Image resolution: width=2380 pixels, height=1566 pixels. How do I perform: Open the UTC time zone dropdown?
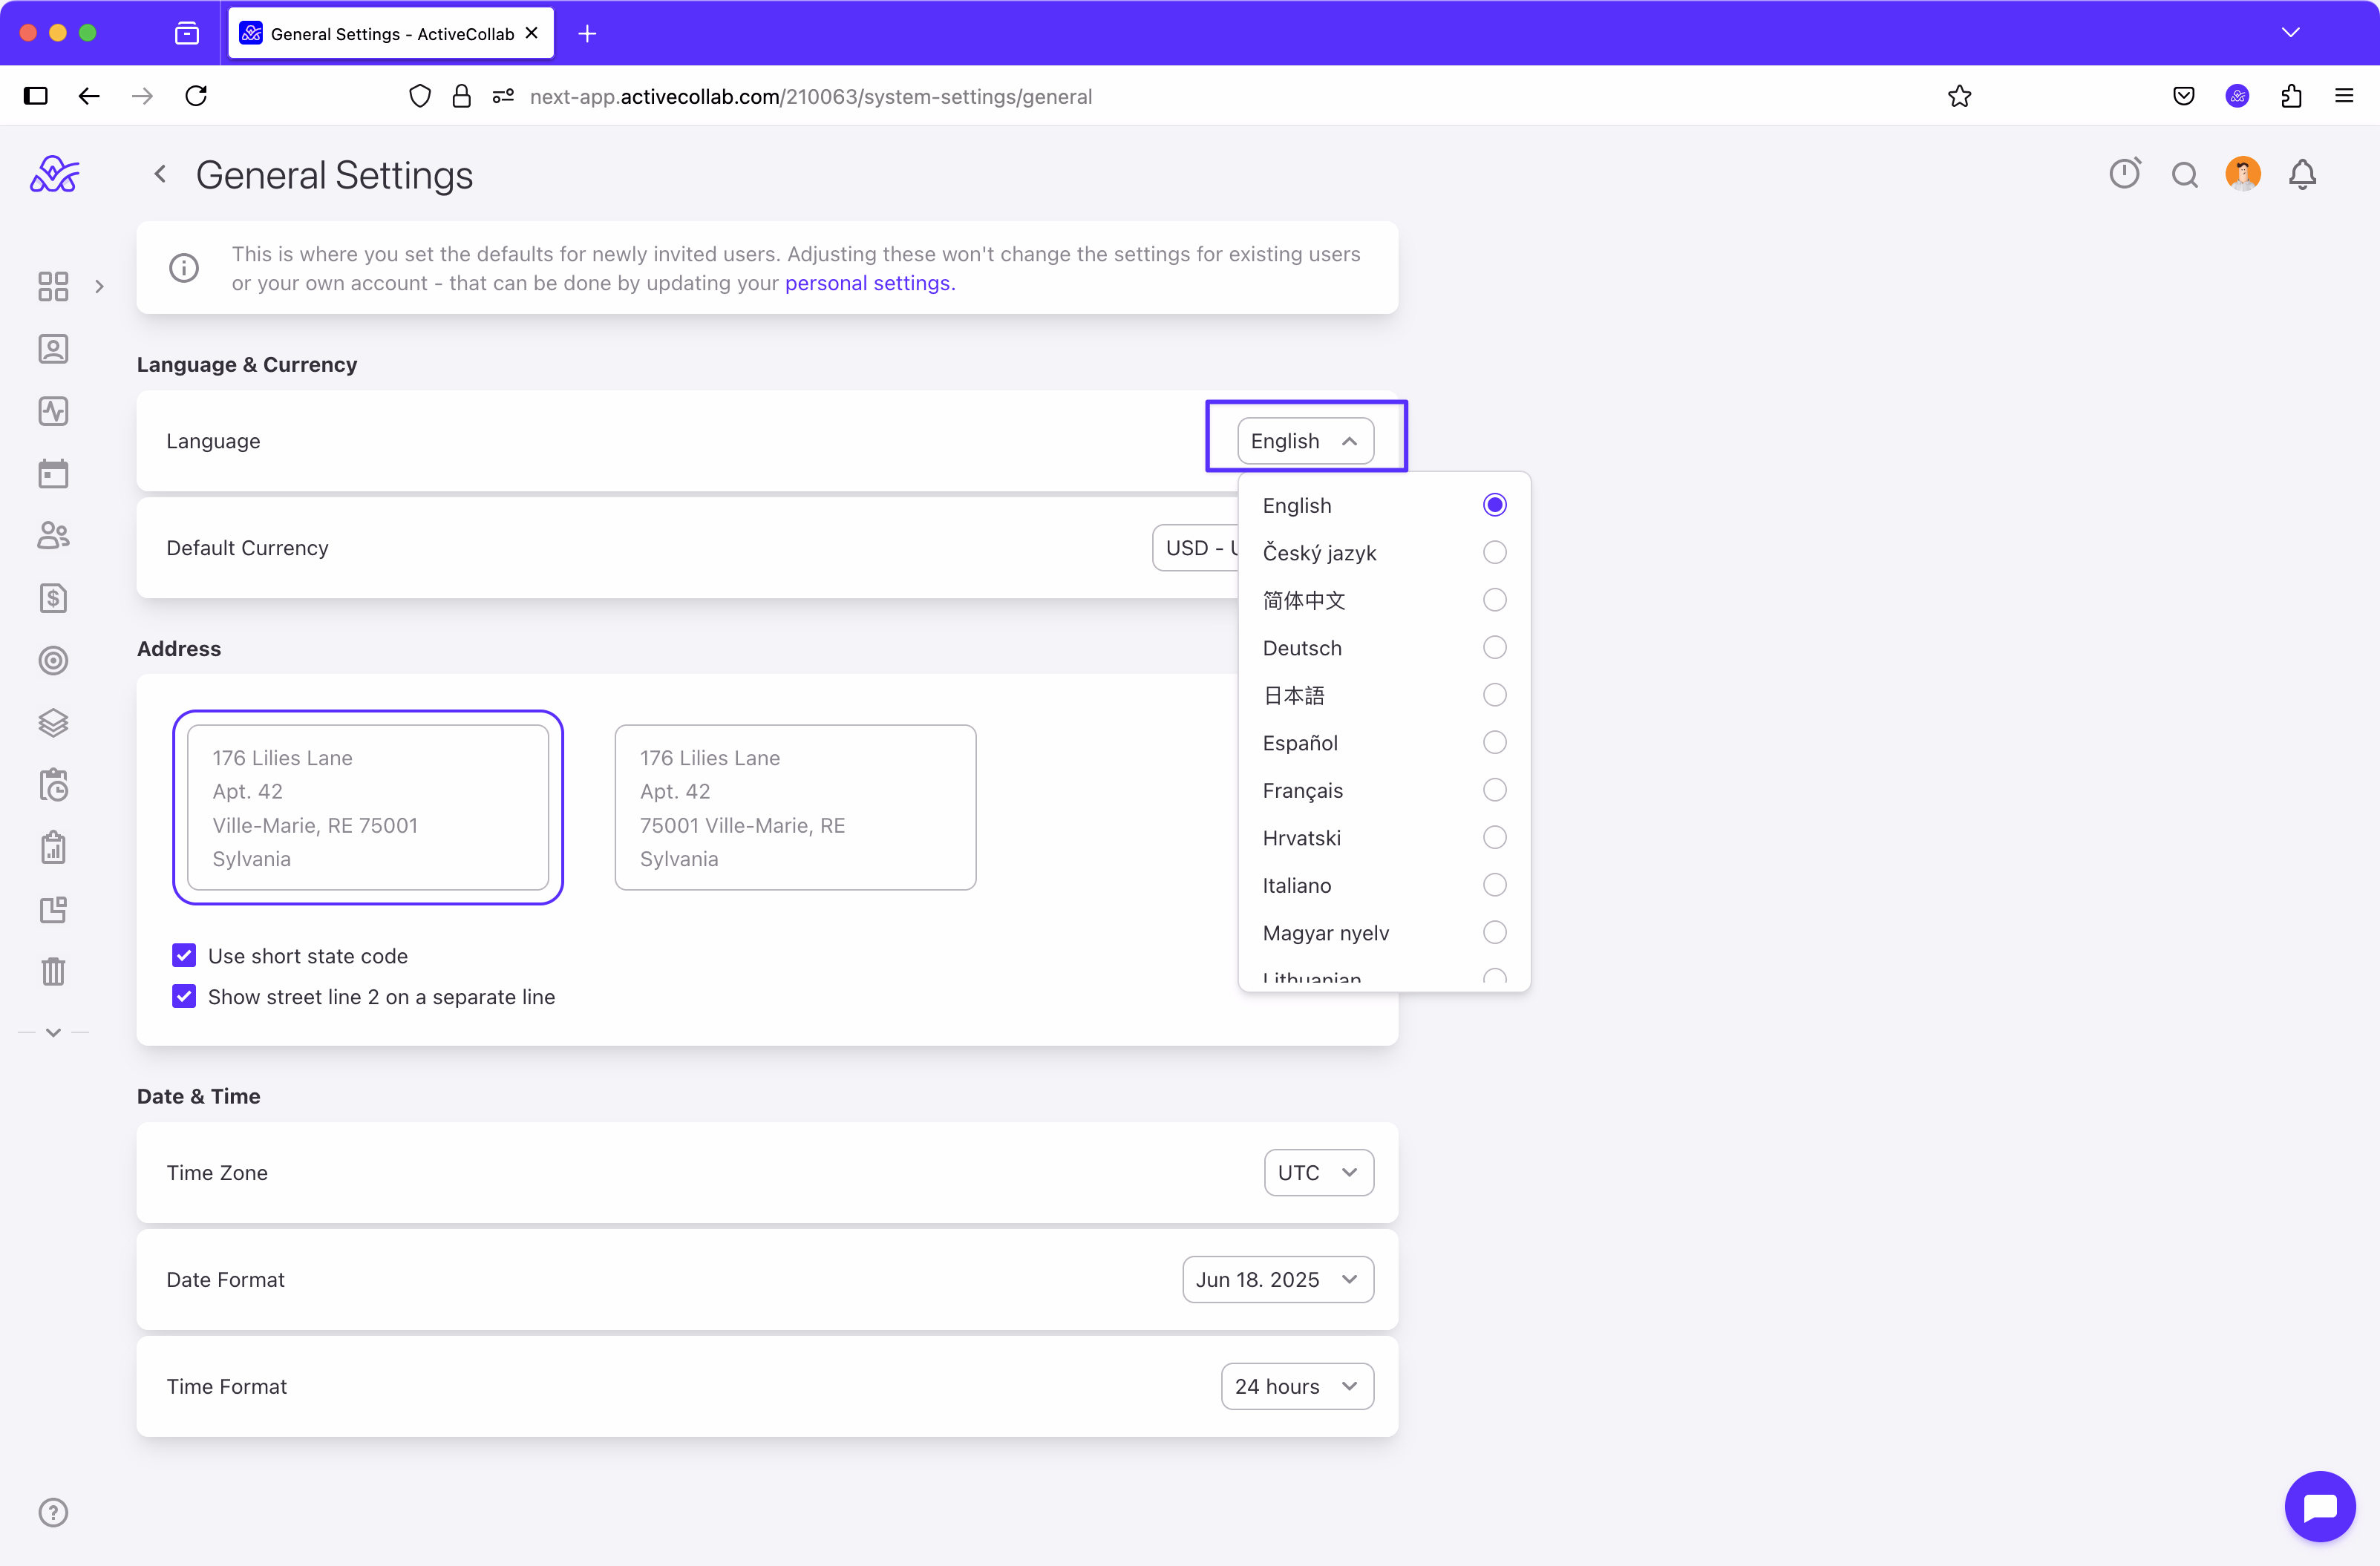click(1318, 1172)
